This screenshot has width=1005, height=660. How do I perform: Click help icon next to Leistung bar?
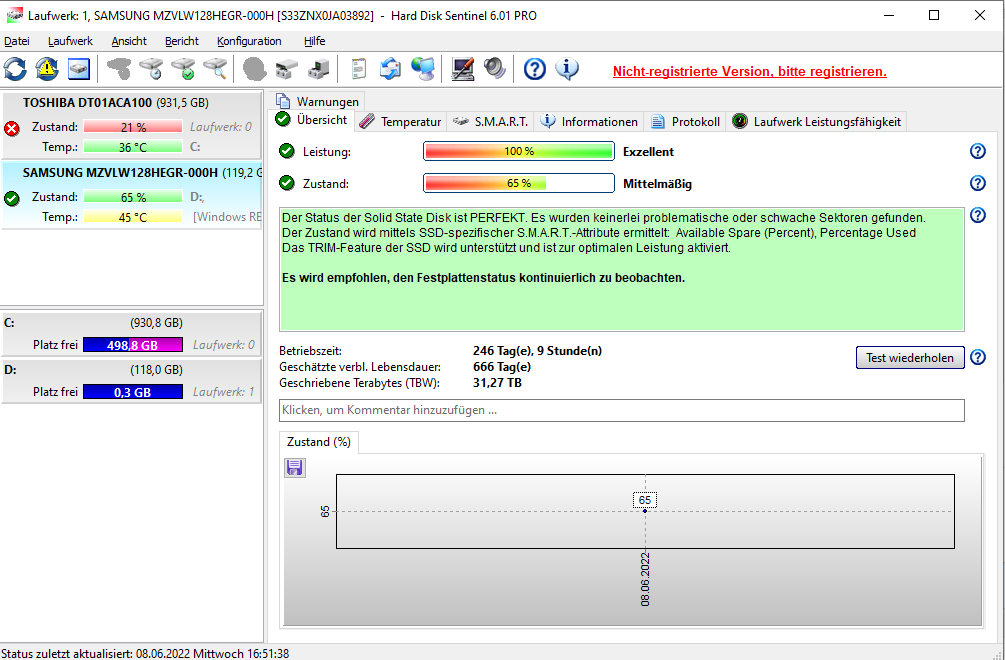point(977,151)
